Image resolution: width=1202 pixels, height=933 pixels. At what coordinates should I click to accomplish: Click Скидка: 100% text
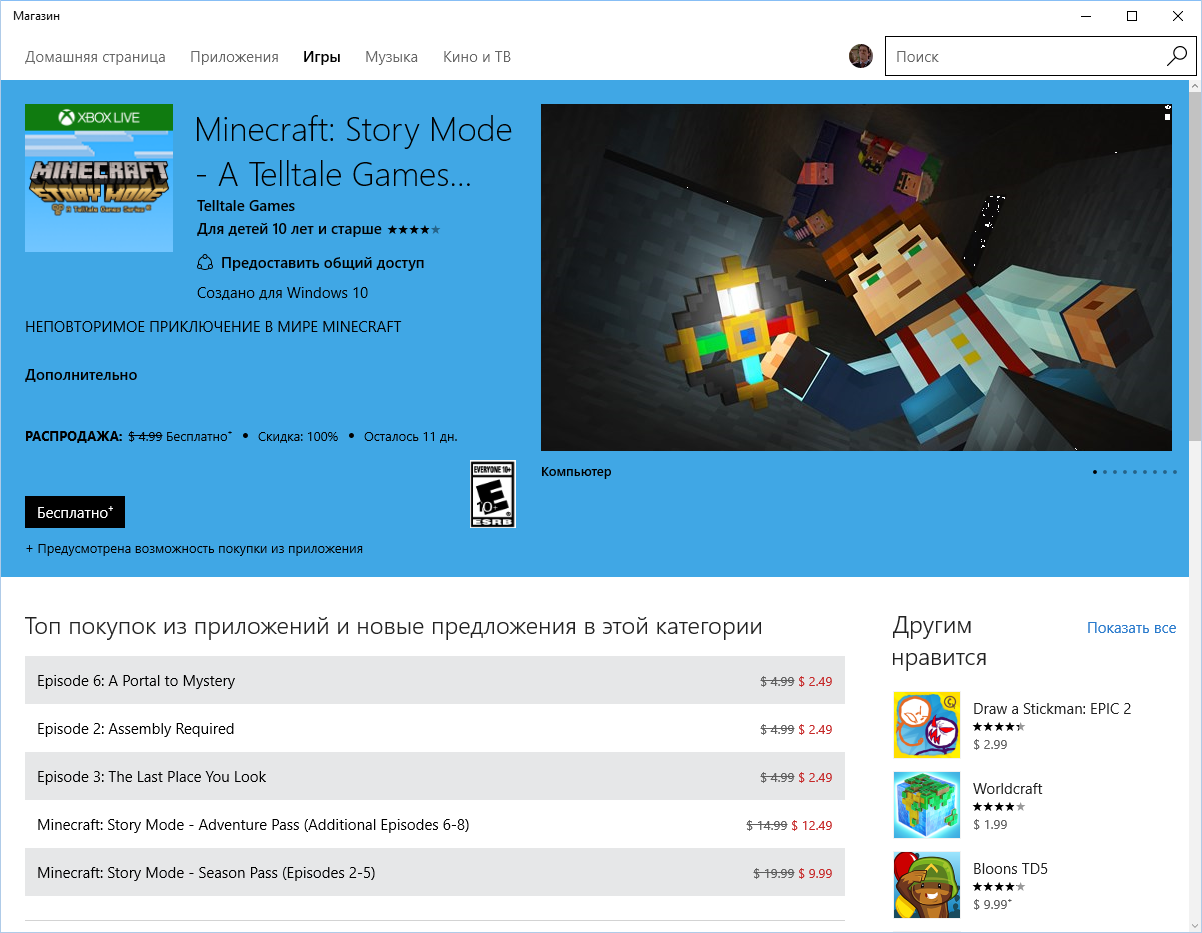pyautogui.click(x=298, y=437)
